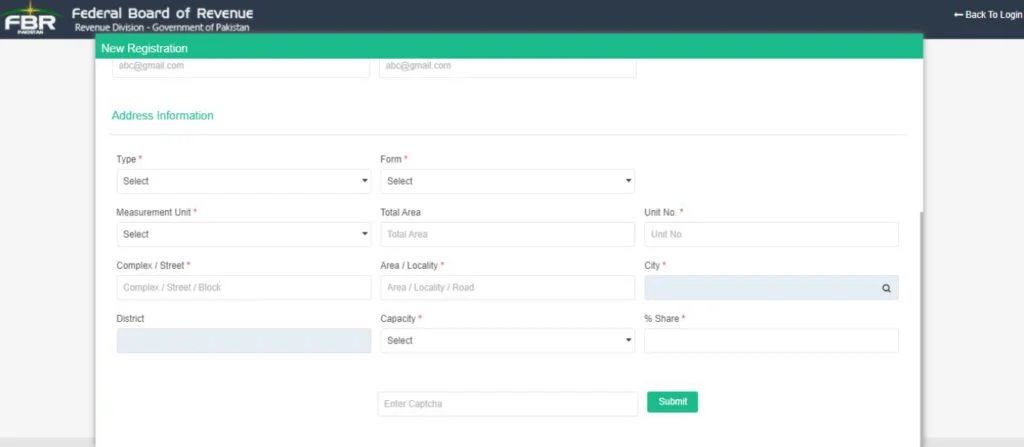
Task: Click the first abc@gmail.com email field
Action: tap(241, 67)
